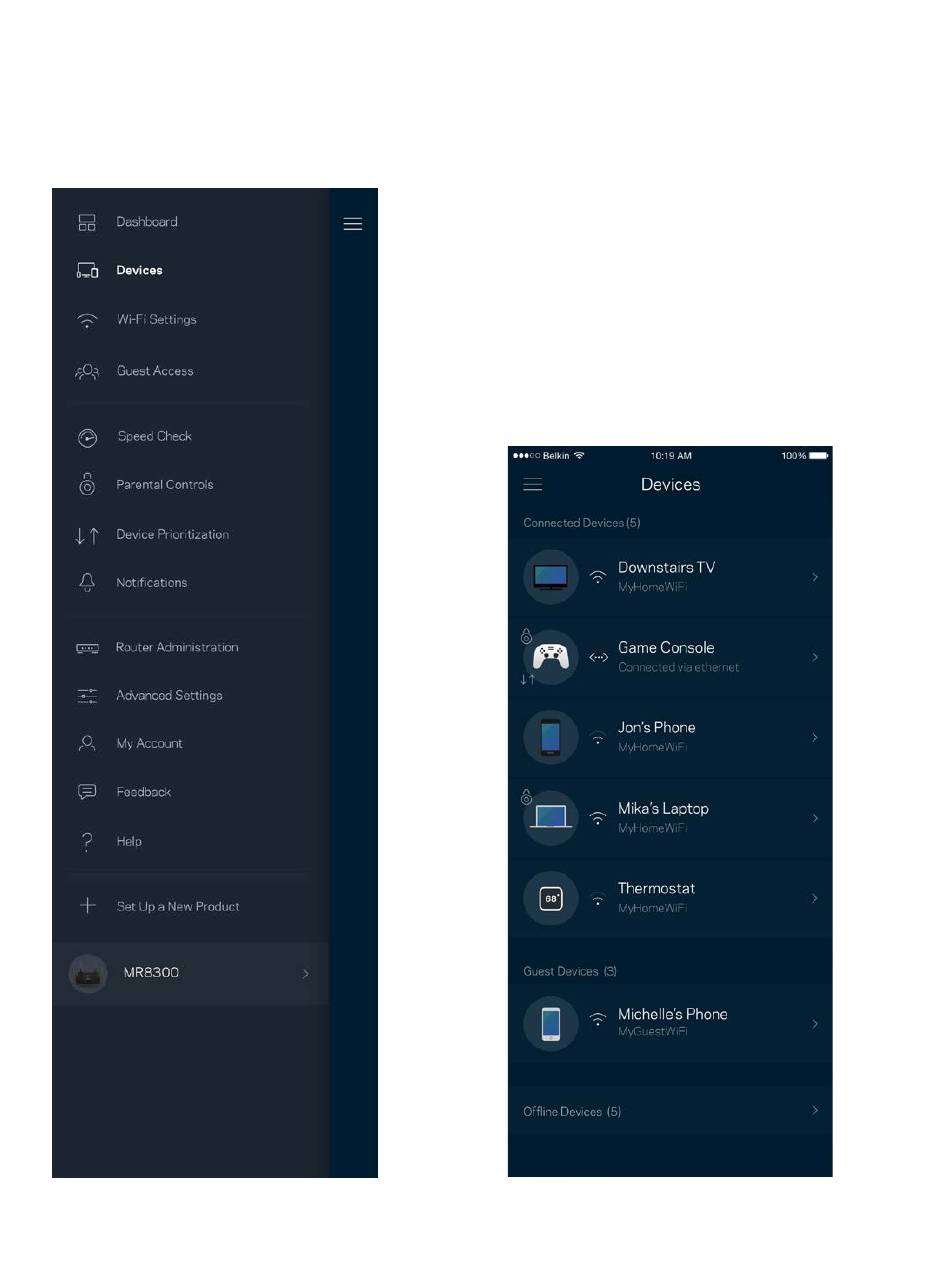Viewport: 950px width, 1276px height.
Task: Open the MR8300 router chevron
Action: pyautogui.click(x=305, y=974)
